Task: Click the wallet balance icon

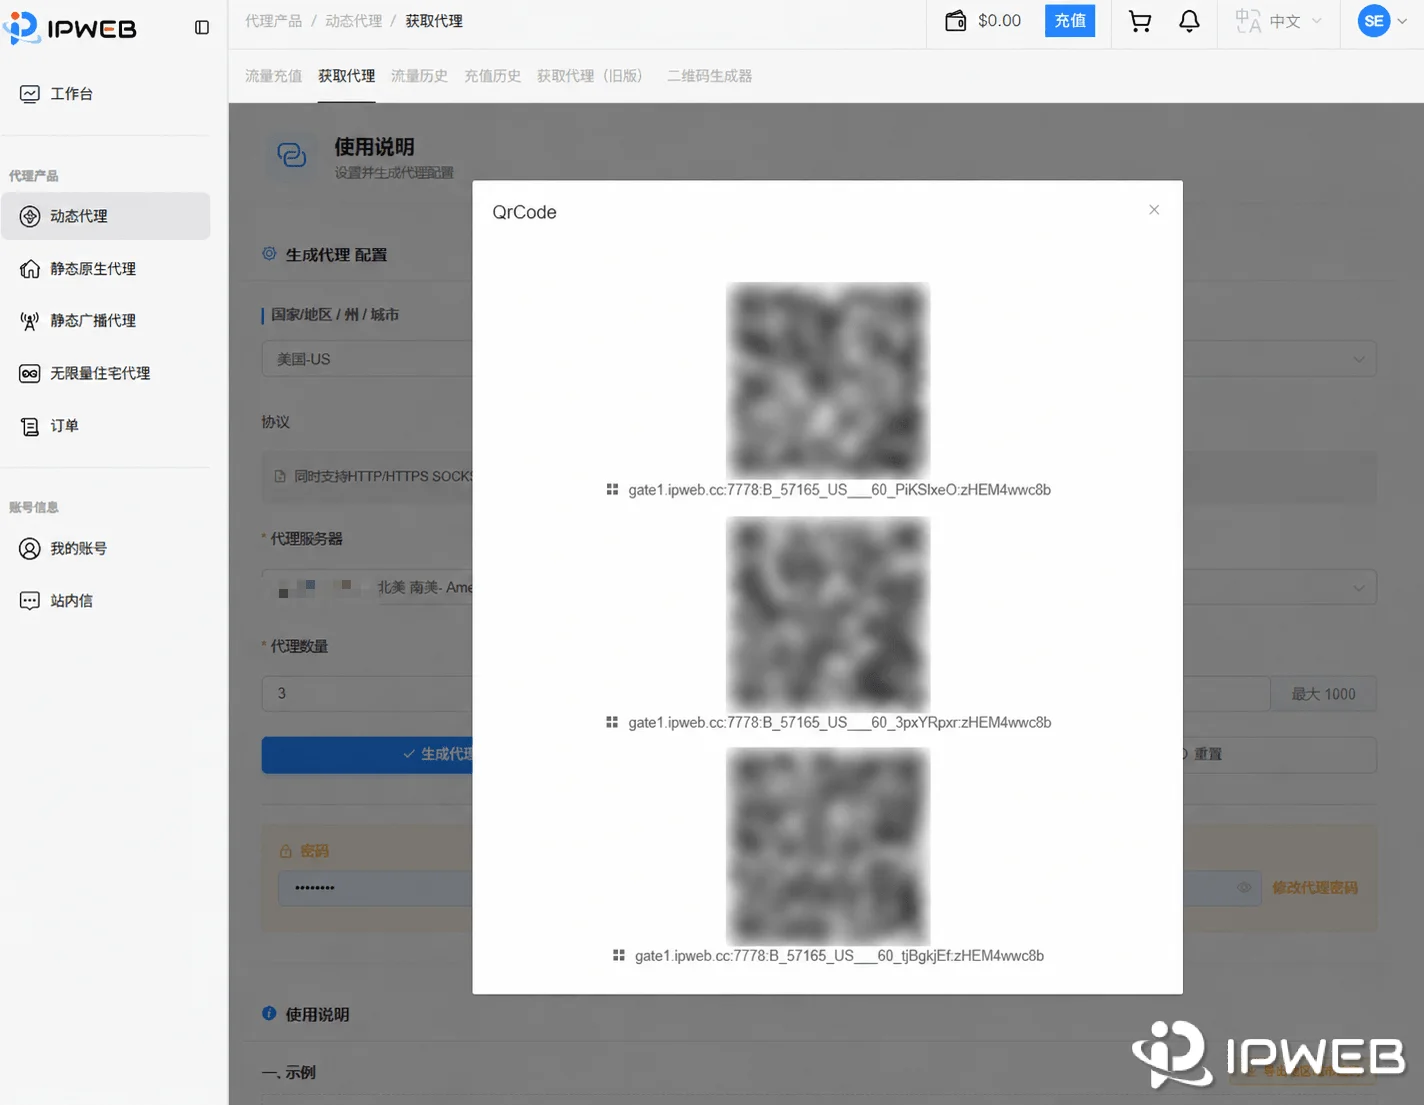Action: [956, 21]
